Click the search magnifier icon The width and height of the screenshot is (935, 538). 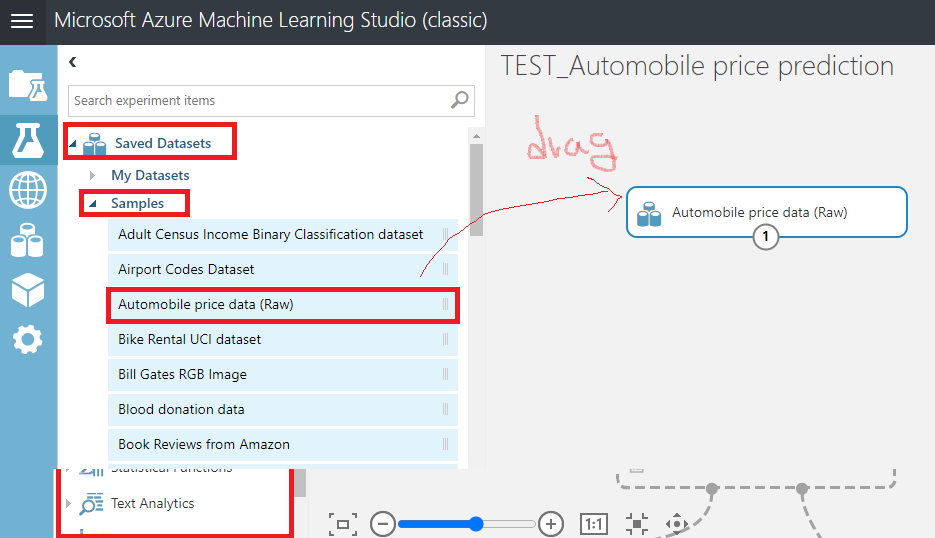click(x=459, y=100)
